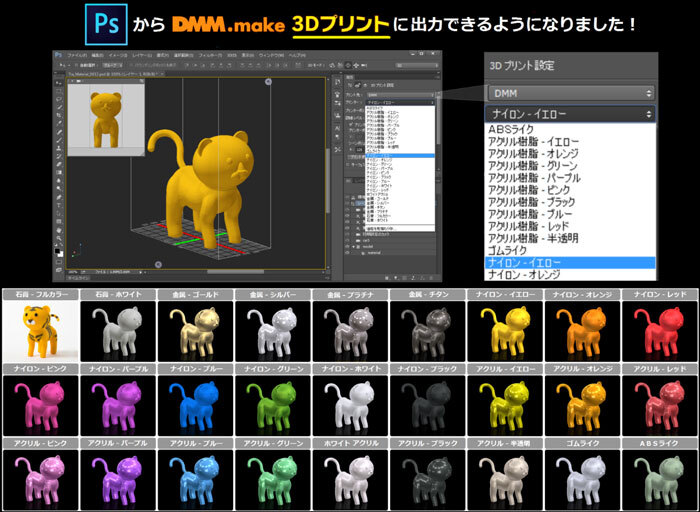Open the プリント先 dropdown in Photoshop properties panel
This screenshot has height=512, width=700.
click(400, 95)
